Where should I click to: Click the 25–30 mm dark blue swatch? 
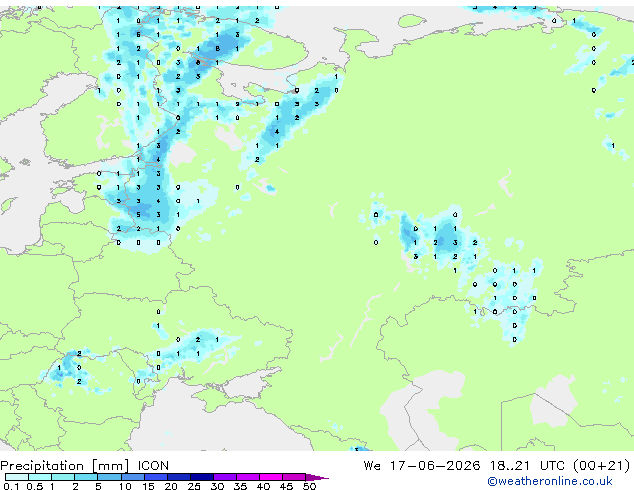pyautogui.click(x=201, y=477)
